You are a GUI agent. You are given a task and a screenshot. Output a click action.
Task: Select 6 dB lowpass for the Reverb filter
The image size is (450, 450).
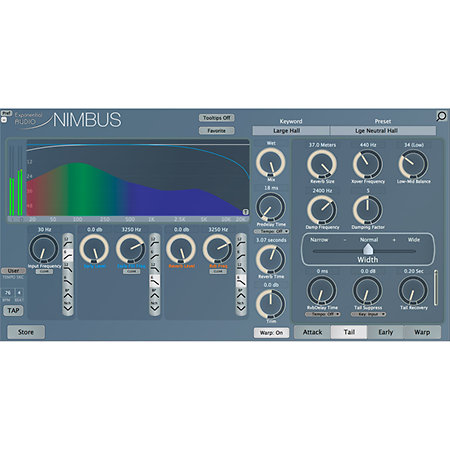(241, 280)
